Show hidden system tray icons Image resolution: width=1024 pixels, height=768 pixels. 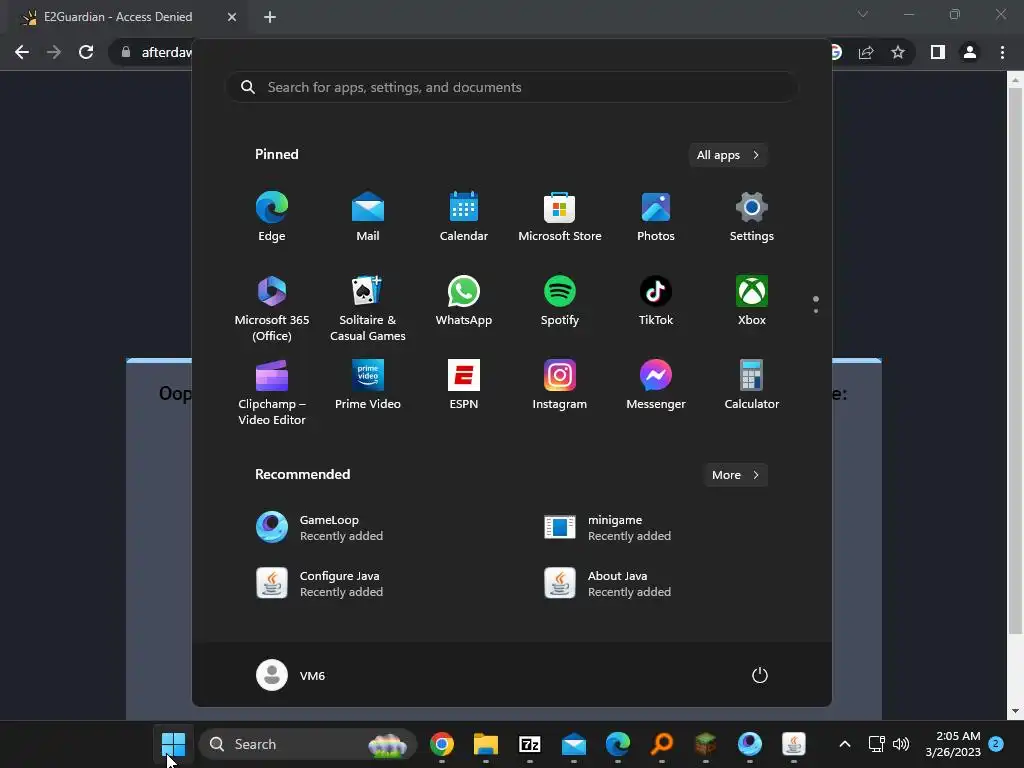(844, 744)
